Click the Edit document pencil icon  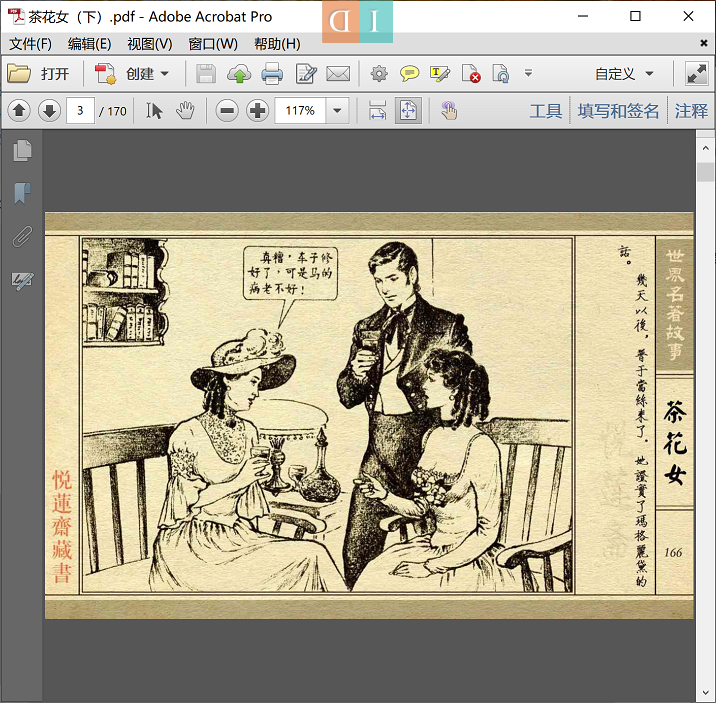click(306, 73)
